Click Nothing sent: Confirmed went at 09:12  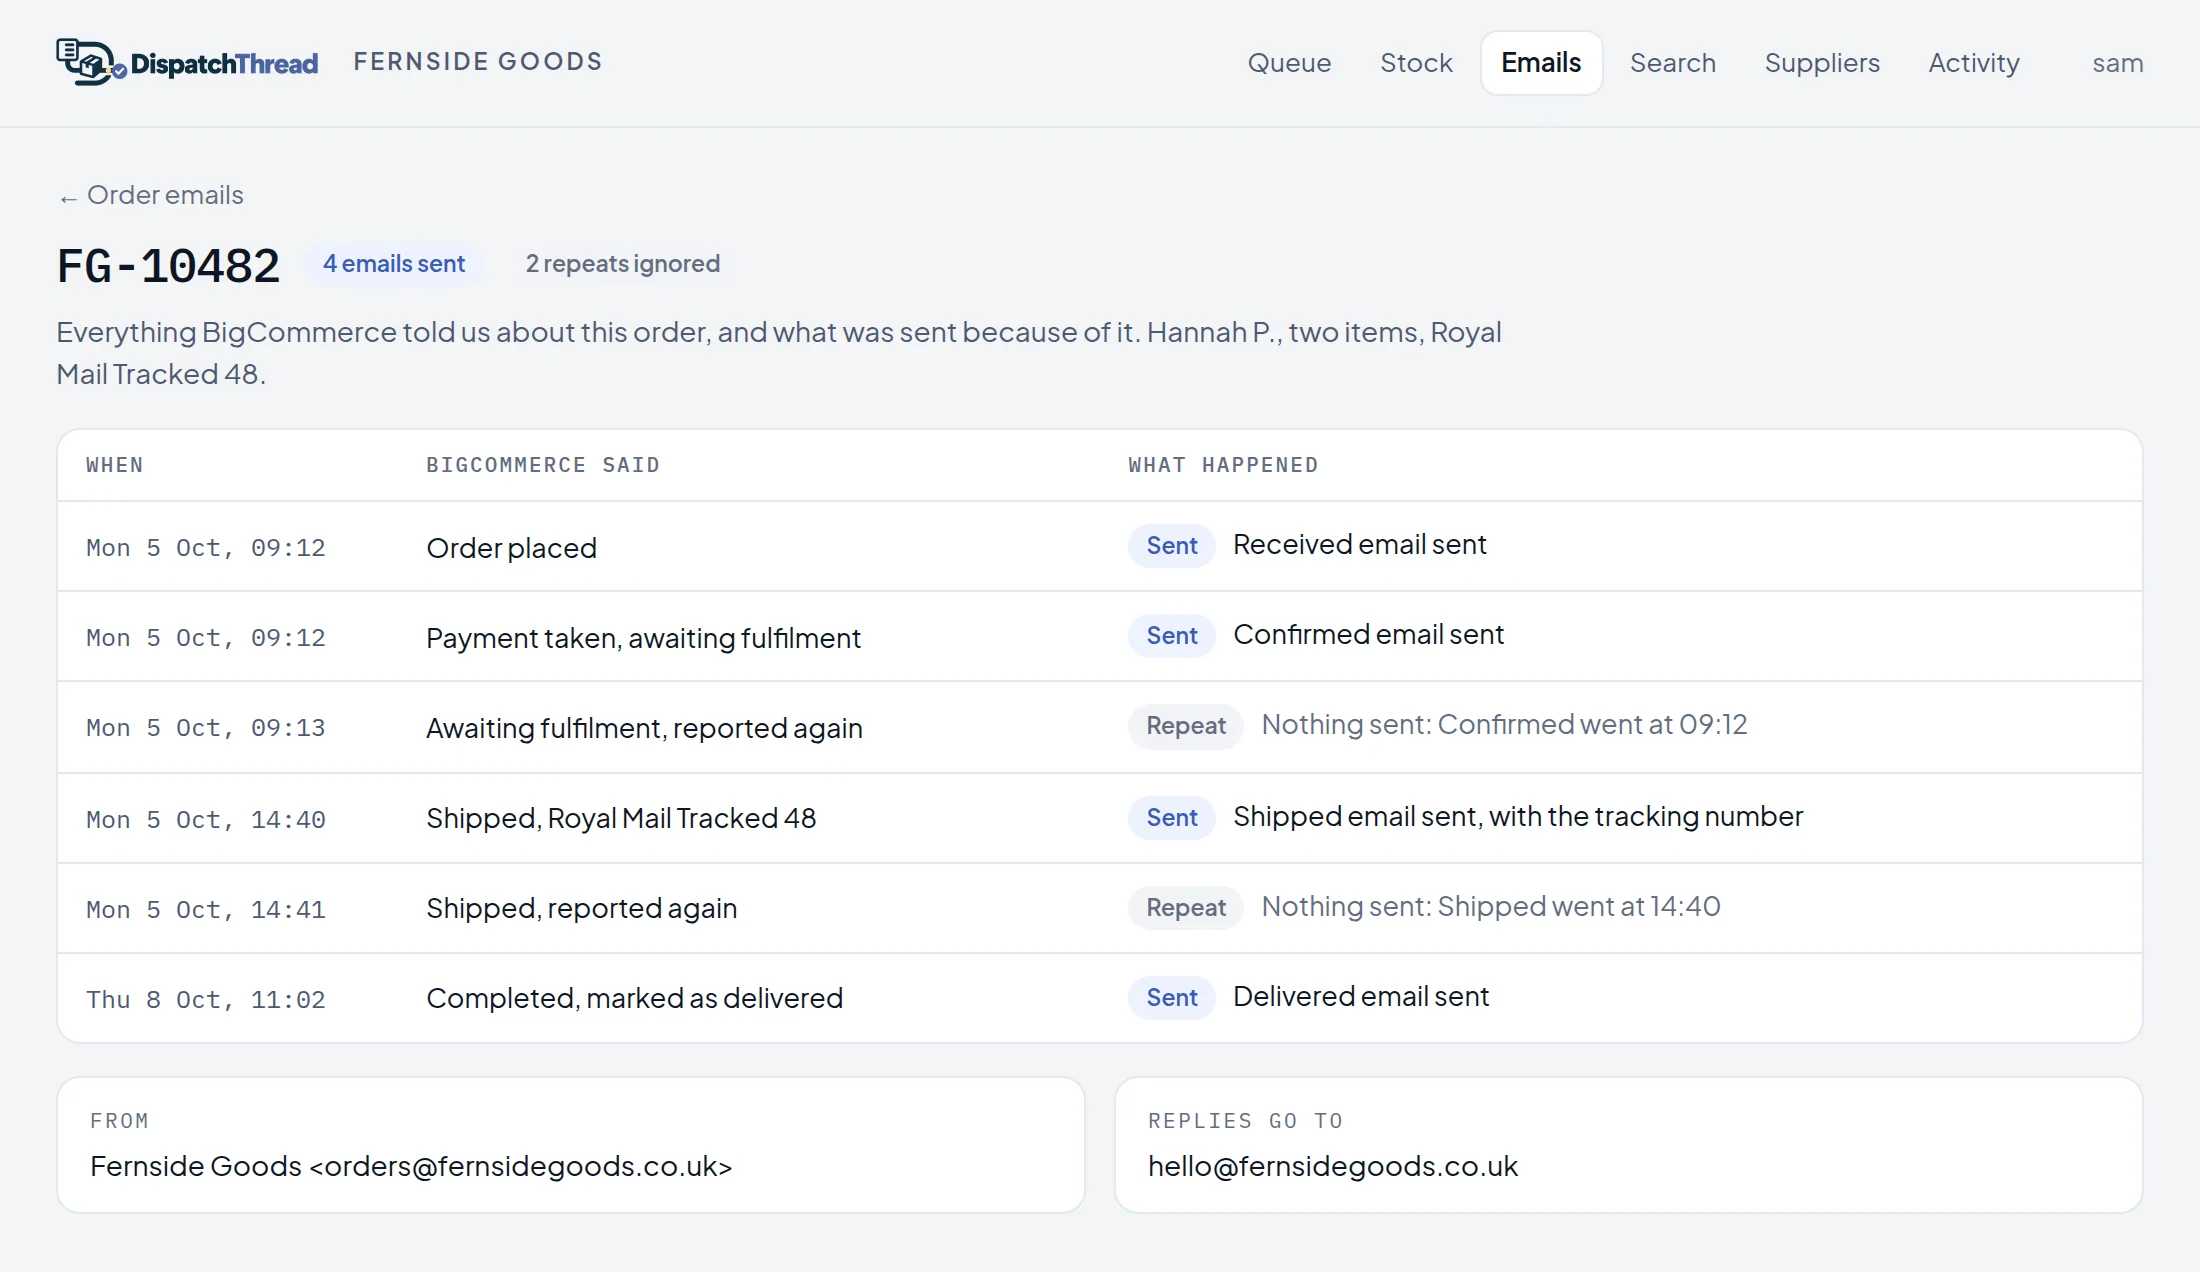(1504, 724)
